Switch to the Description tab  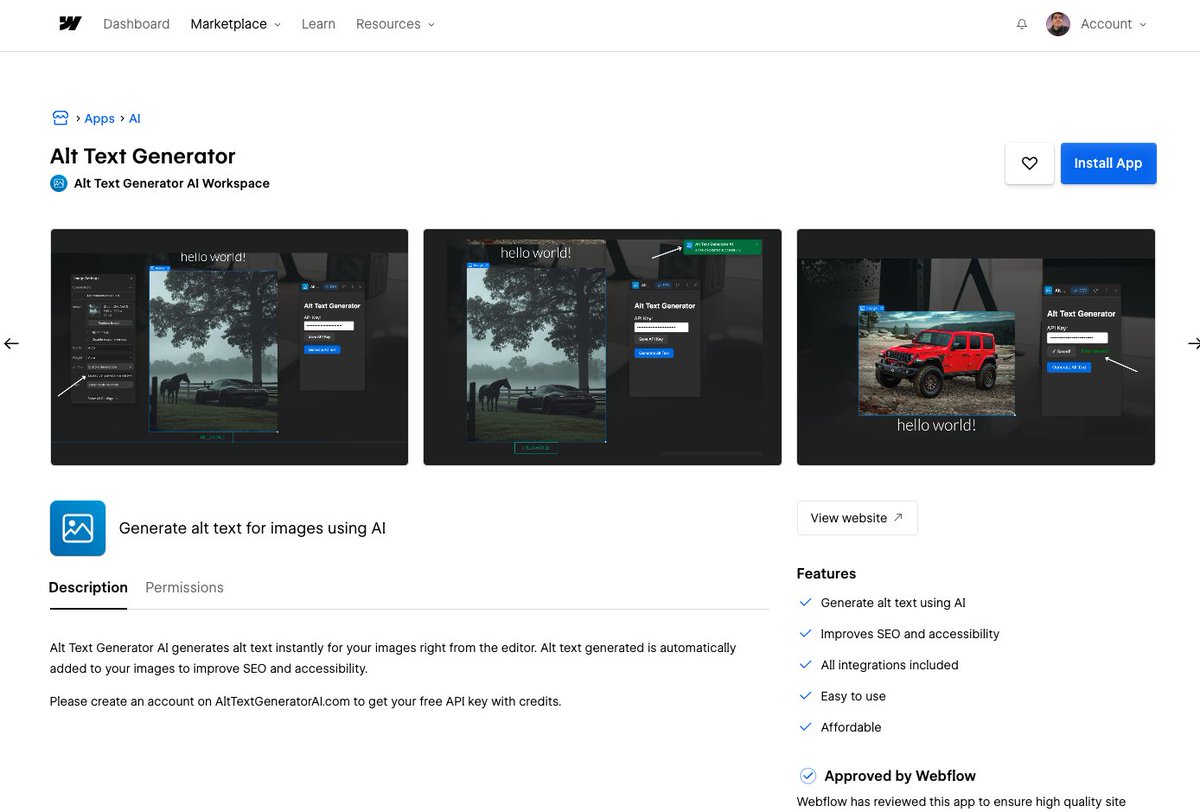point(88,588)
